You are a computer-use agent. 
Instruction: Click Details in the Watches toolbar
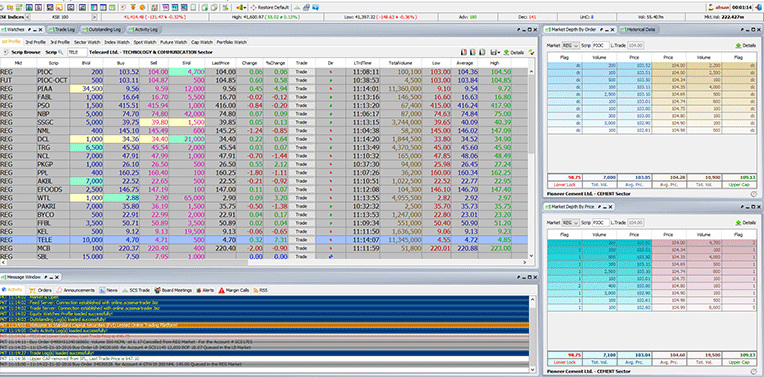[514, 52]
